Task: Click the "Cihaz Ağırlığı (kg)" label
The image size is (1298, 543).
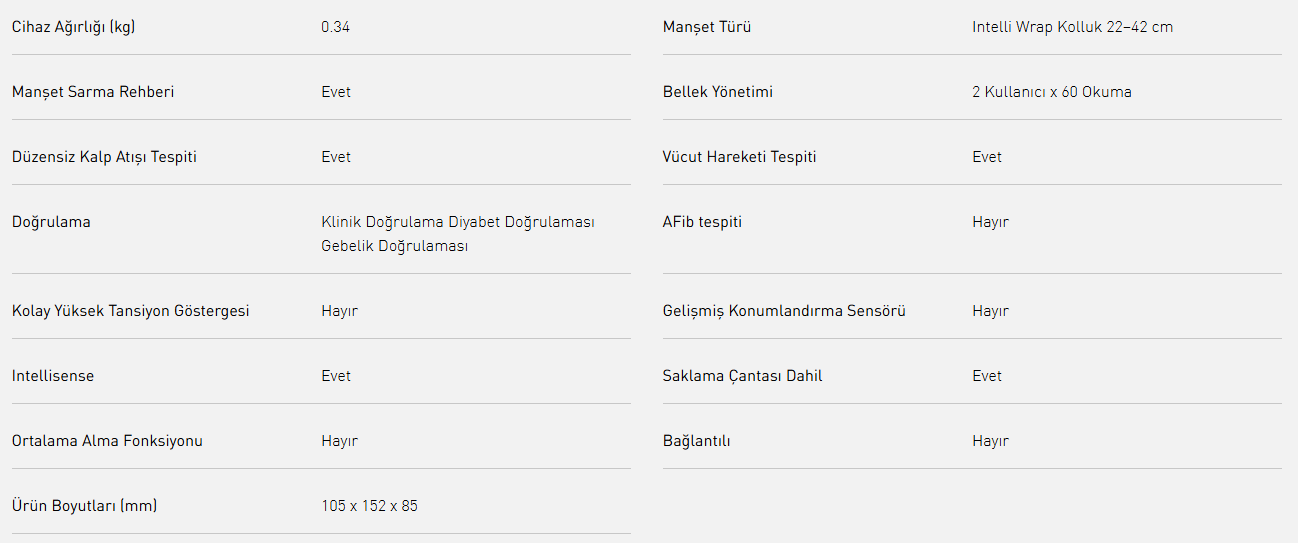Action: (x=73, y=27)
